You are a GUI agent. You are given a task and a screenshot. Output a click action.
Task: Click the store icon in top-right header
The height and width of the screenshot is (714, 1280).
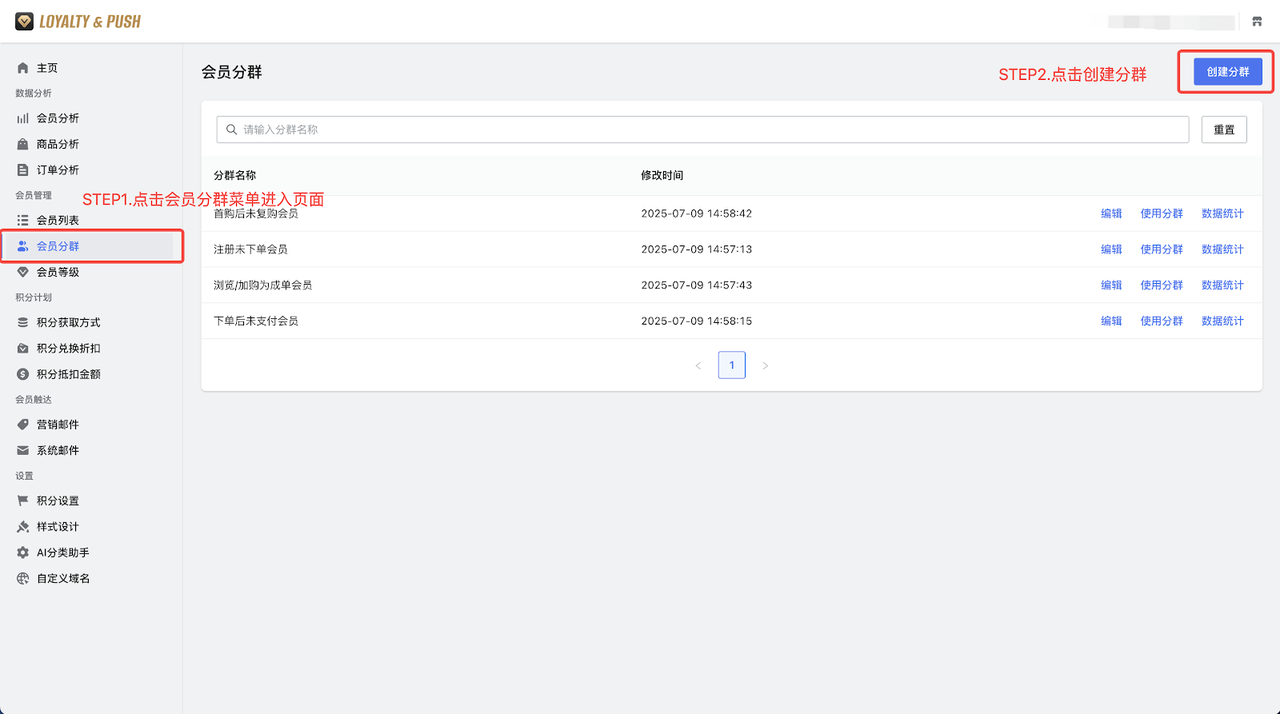coord(1257,22)
